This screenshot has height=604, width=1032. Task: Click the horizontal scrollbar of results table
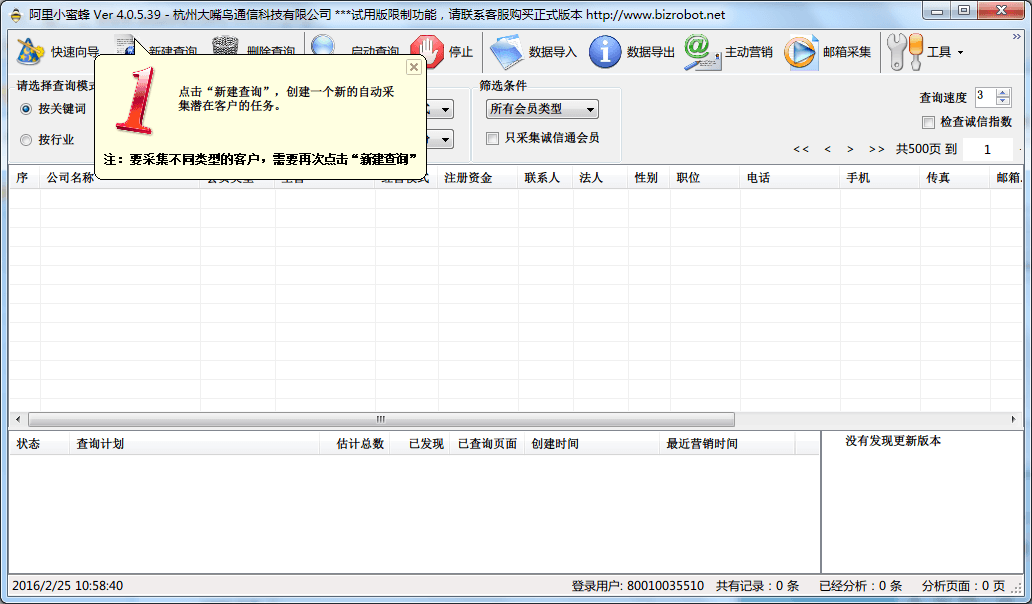click(380, 420)
